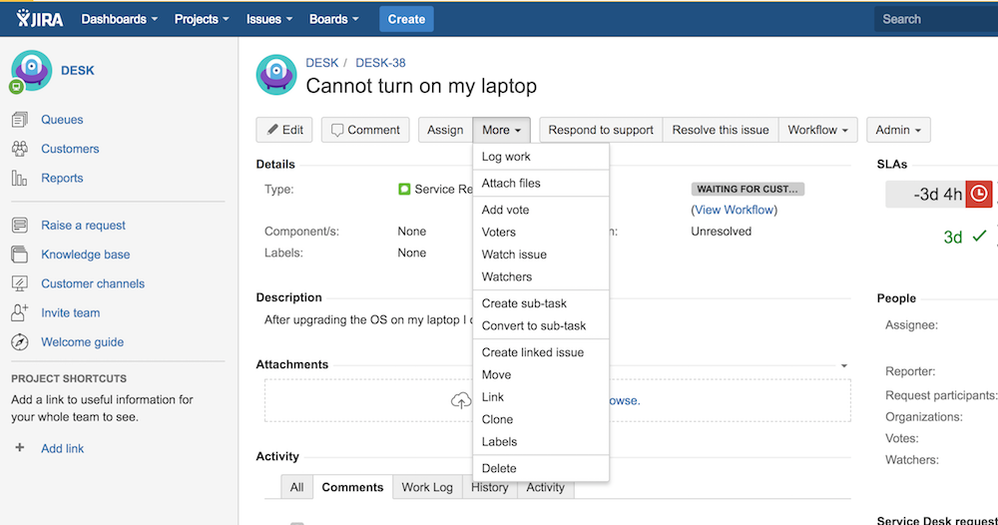Image resolution: width=998 pixels, height=525 pixels.
Task: Choose Voters in the menu
Action: point(541,232)
